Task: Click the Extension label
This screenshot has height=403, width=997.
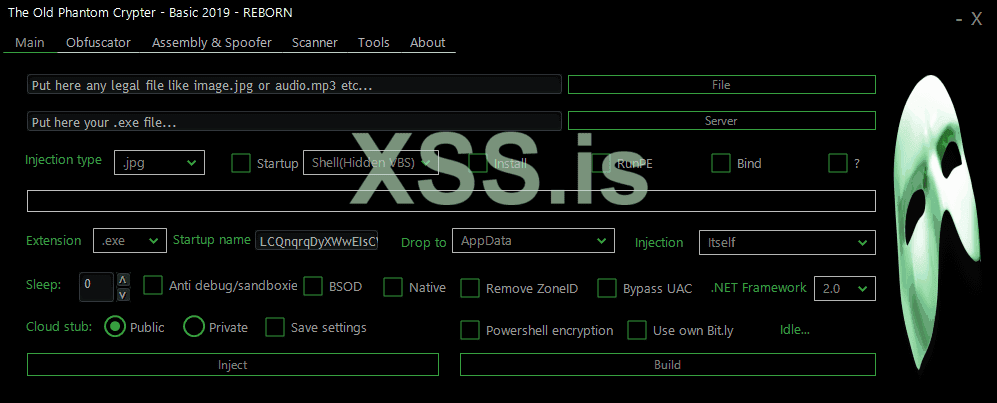Action: pyautogui.click(x=53, y=241)
